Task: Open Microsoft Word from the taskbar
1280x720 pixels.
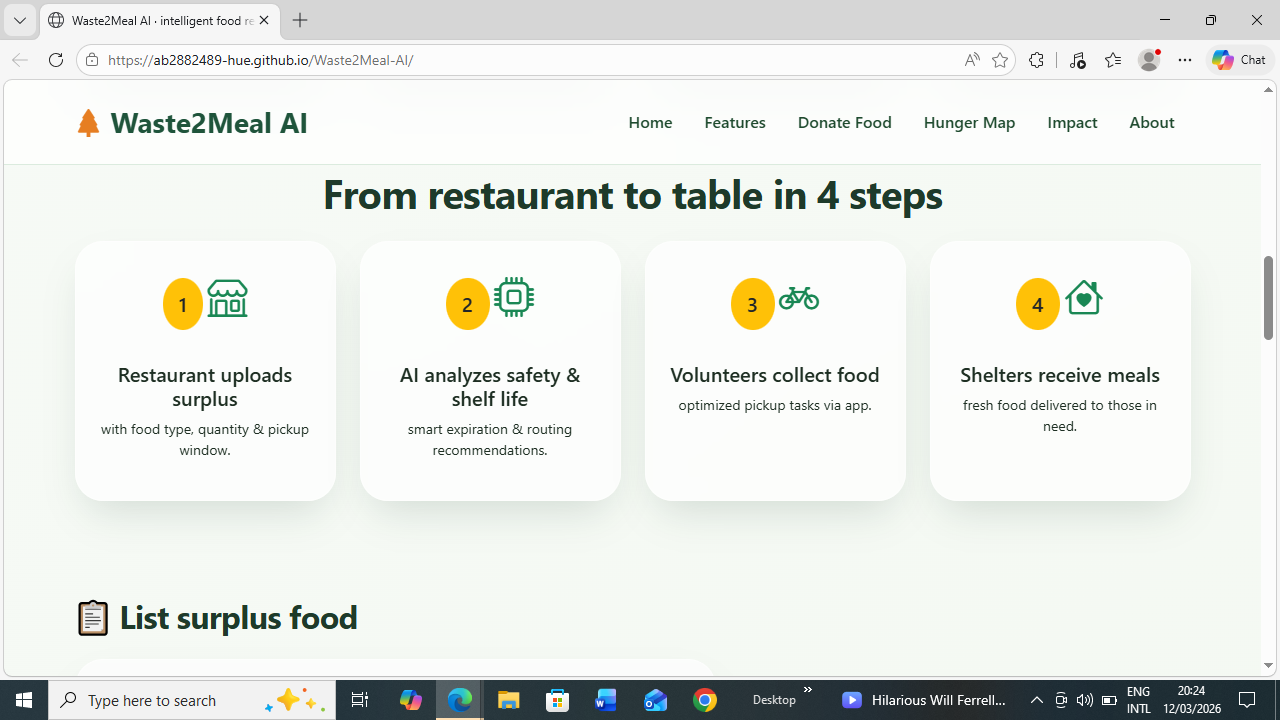Action: 606,700
